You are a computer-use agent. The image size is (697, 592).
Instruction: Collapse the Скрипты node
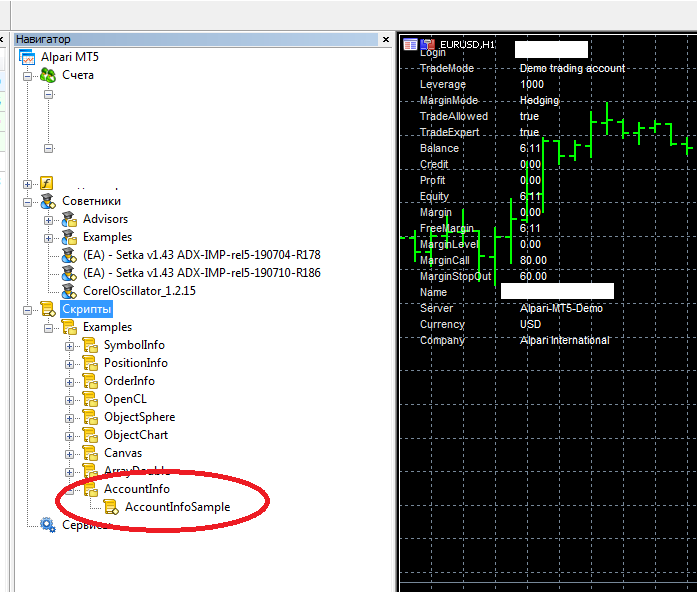pos(28,310)
